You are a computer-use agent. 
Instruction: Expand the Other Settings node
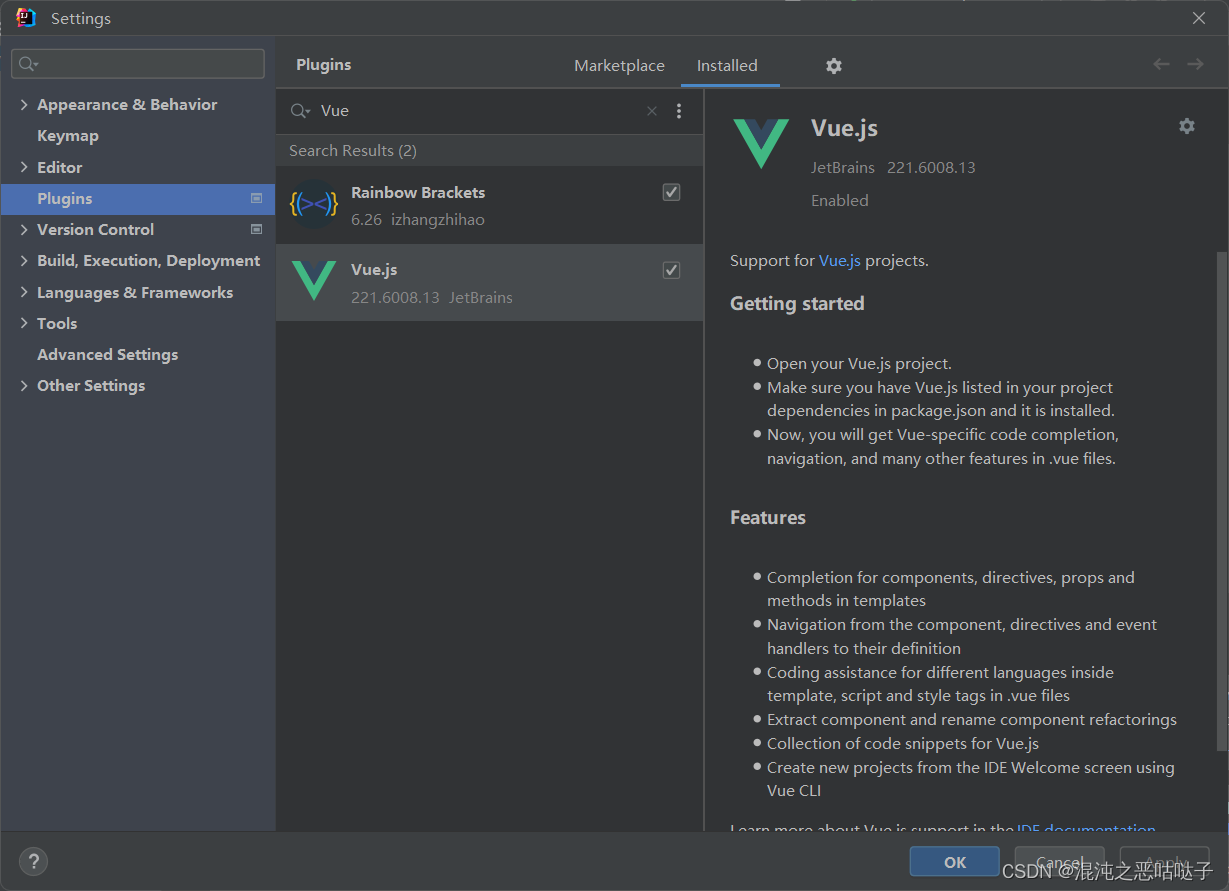click(24, 385)
